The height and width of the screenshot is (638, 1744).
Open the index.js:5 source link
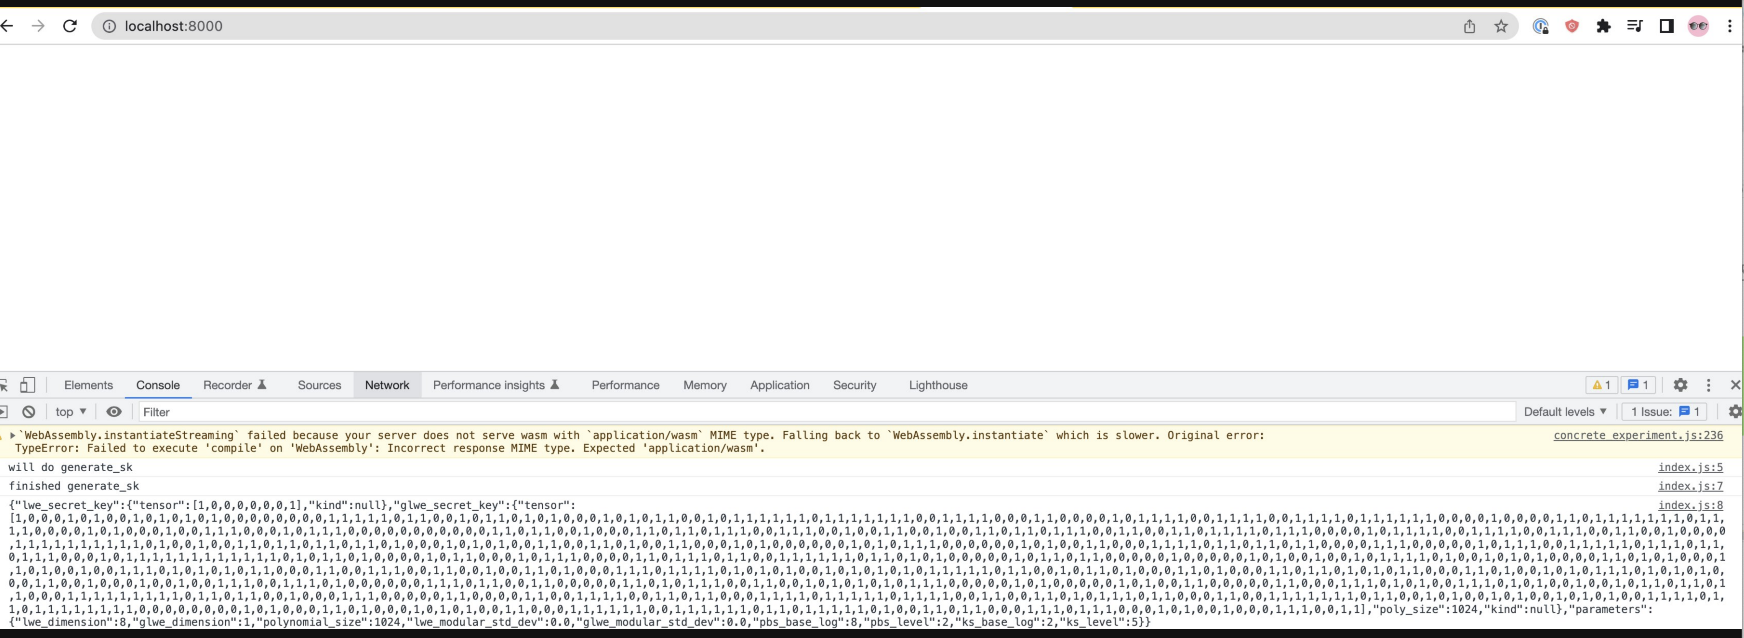pos(1690,468)
